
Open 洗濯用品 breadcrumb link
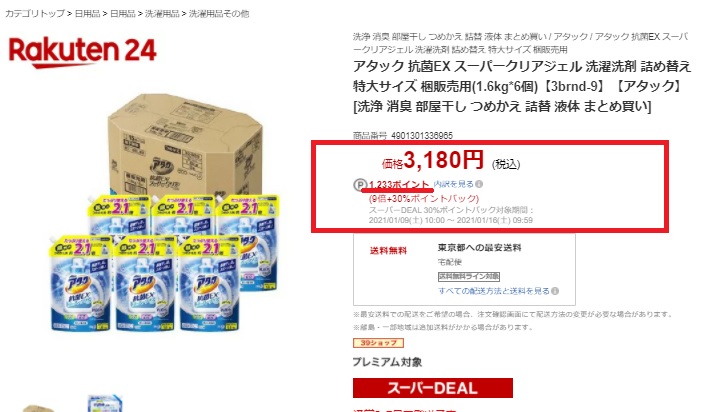(x=162, y=14)
